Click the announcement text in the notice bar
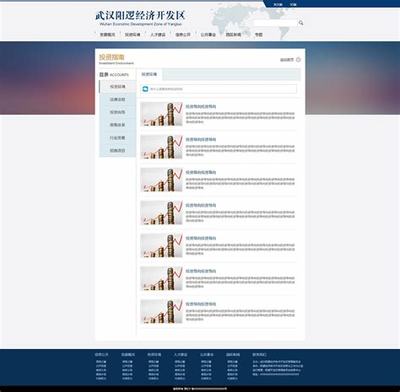 pos(166,89)
